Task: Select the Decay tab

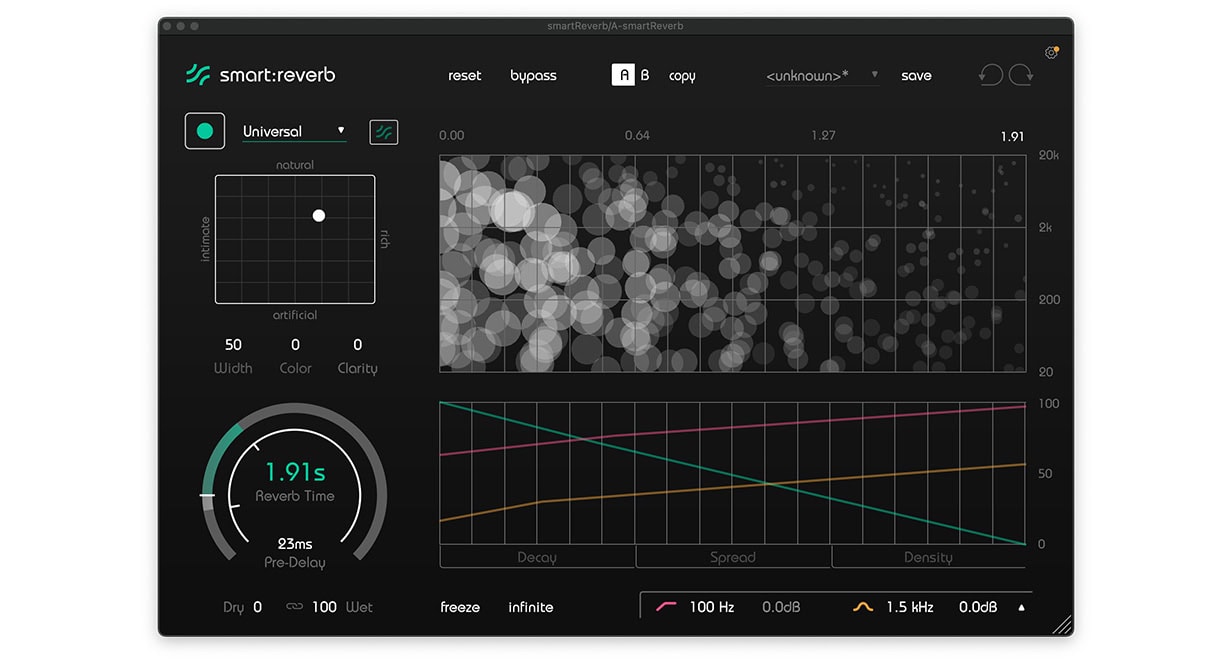Action: (537, 557)
